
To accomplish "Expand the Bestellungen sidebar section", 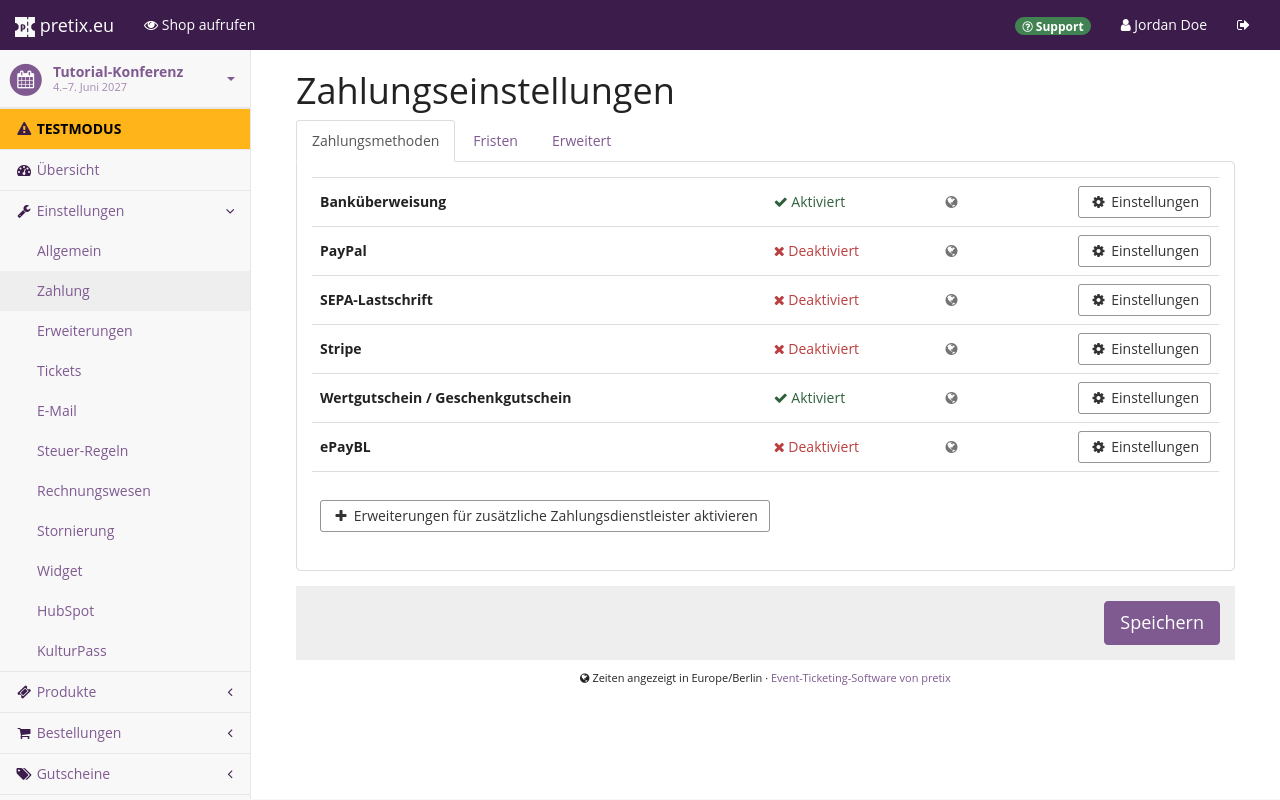I will point(229,732).
